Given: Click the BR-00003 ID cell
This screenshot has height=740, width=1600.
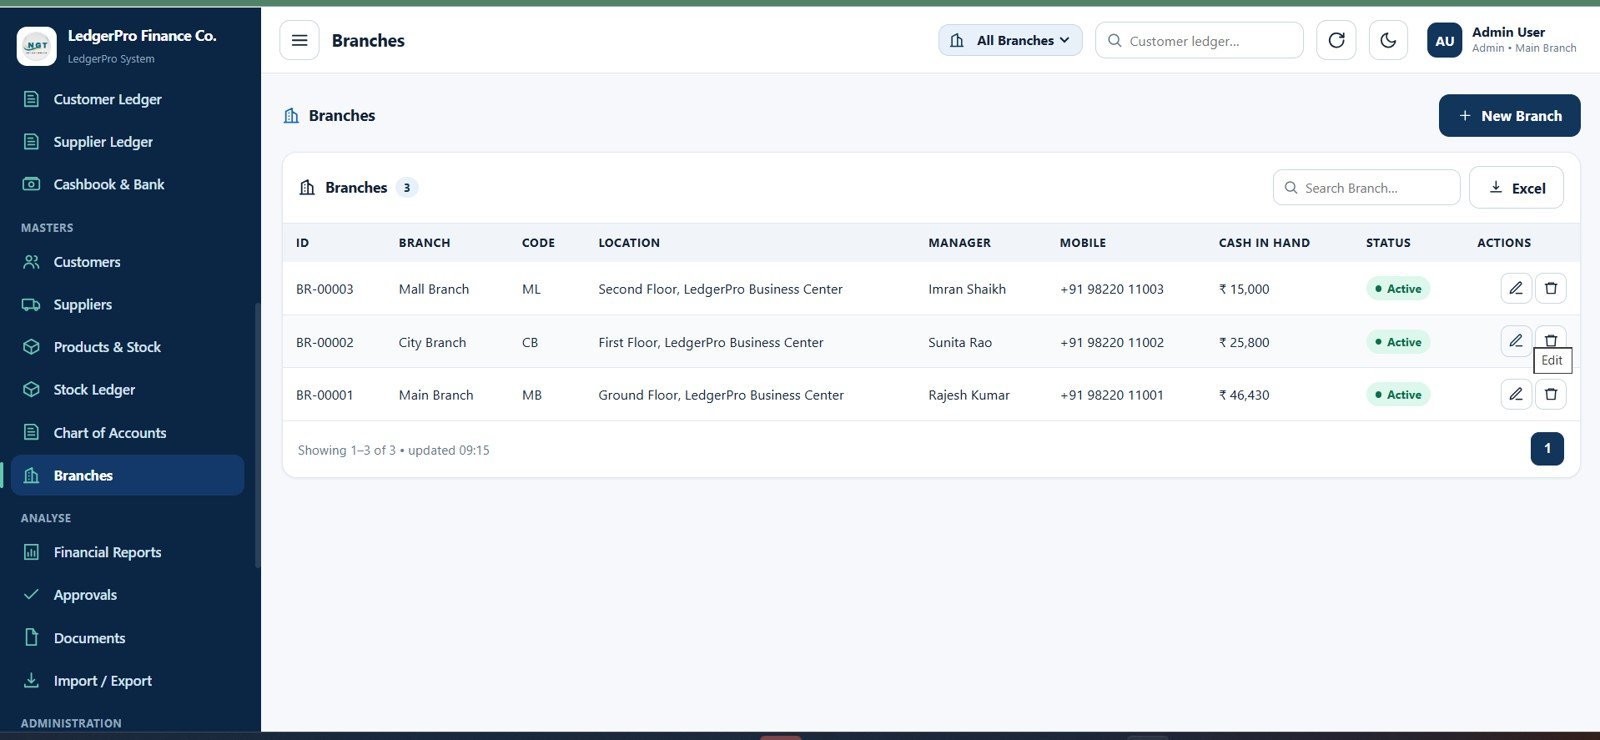Looking at the screenshot, I should point(325,289).
